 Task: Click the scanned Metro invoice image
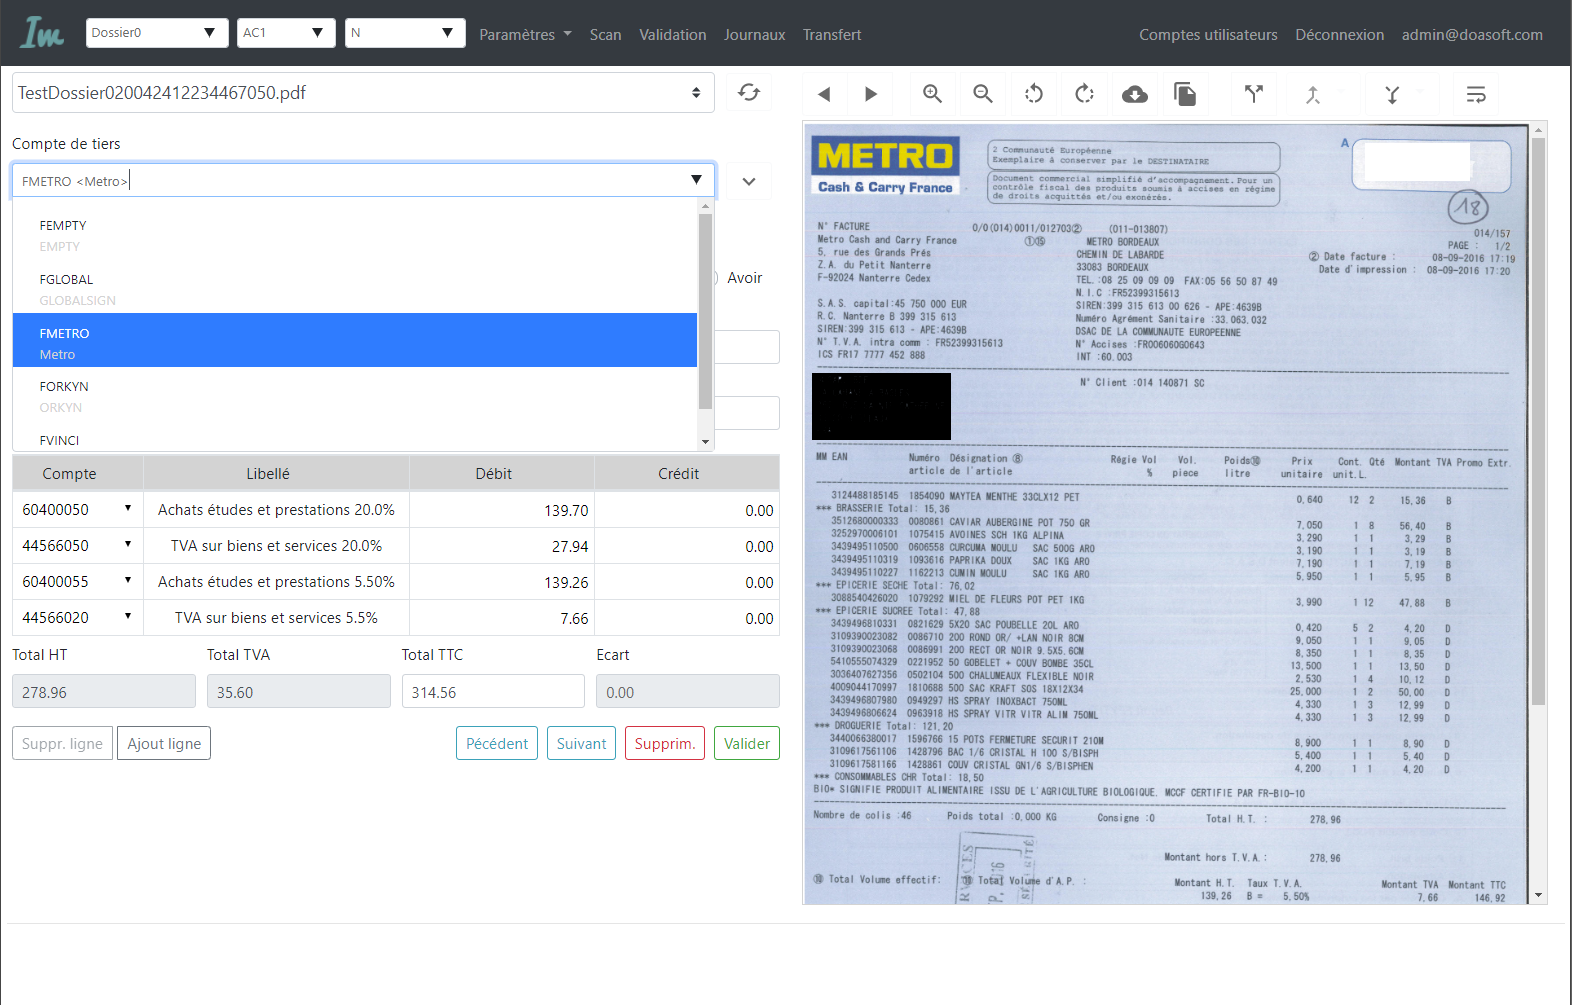coord(1166,513)
